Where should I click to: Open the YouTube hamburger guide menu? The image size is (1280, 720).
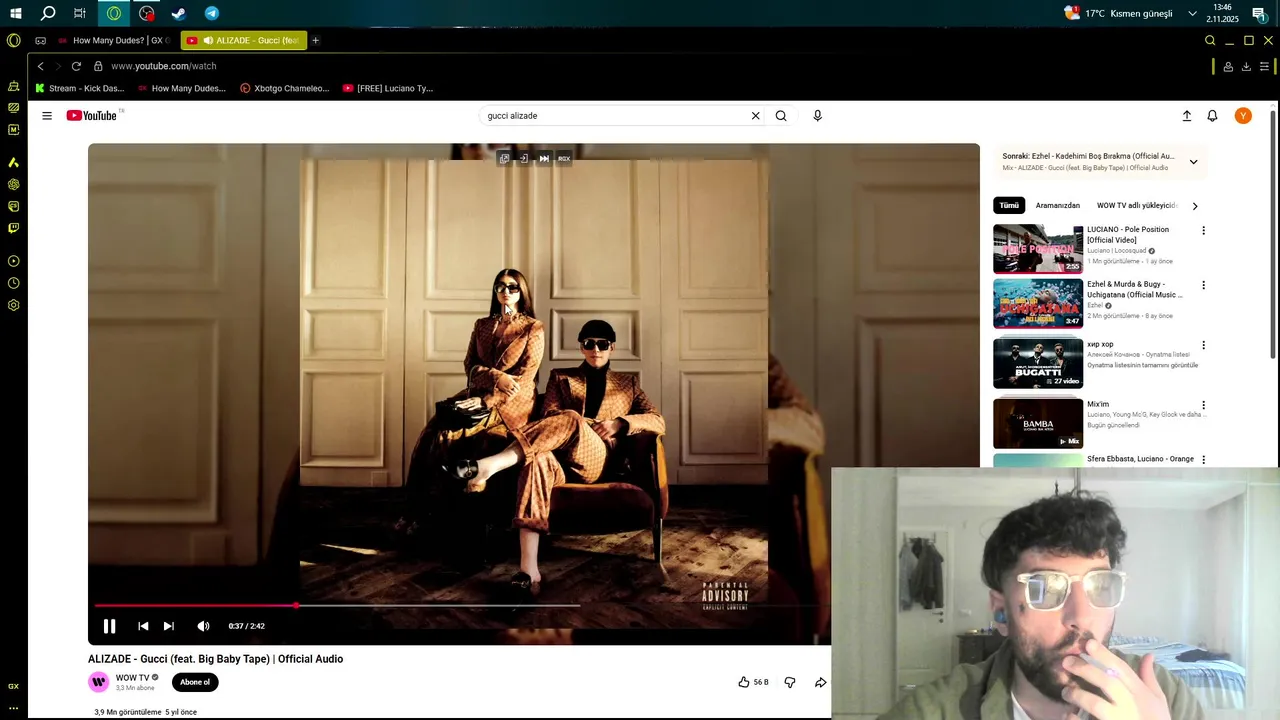47,116
